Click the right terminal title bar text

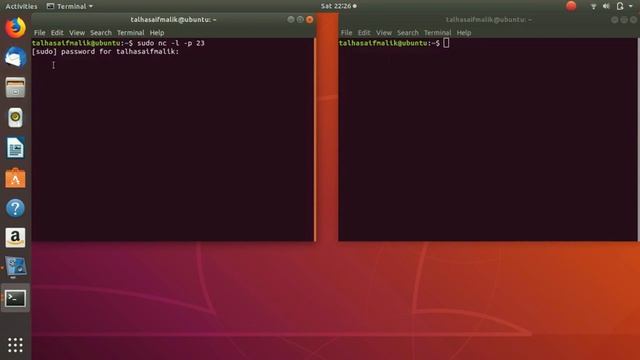click(x=489, y=20)
